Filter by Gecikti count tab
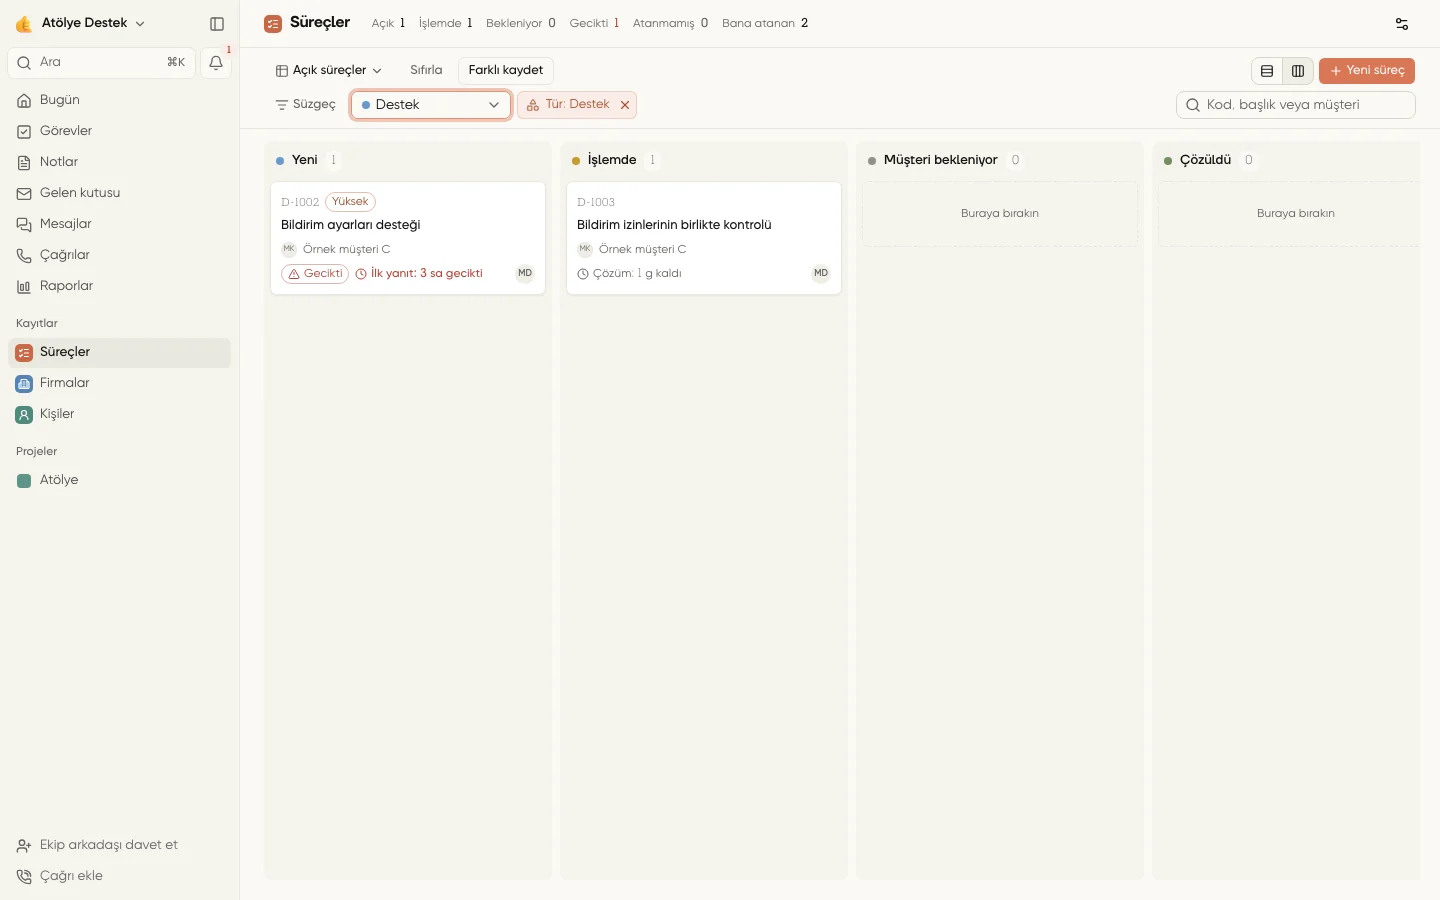The image size is (1440, 900). click(594, 23)
